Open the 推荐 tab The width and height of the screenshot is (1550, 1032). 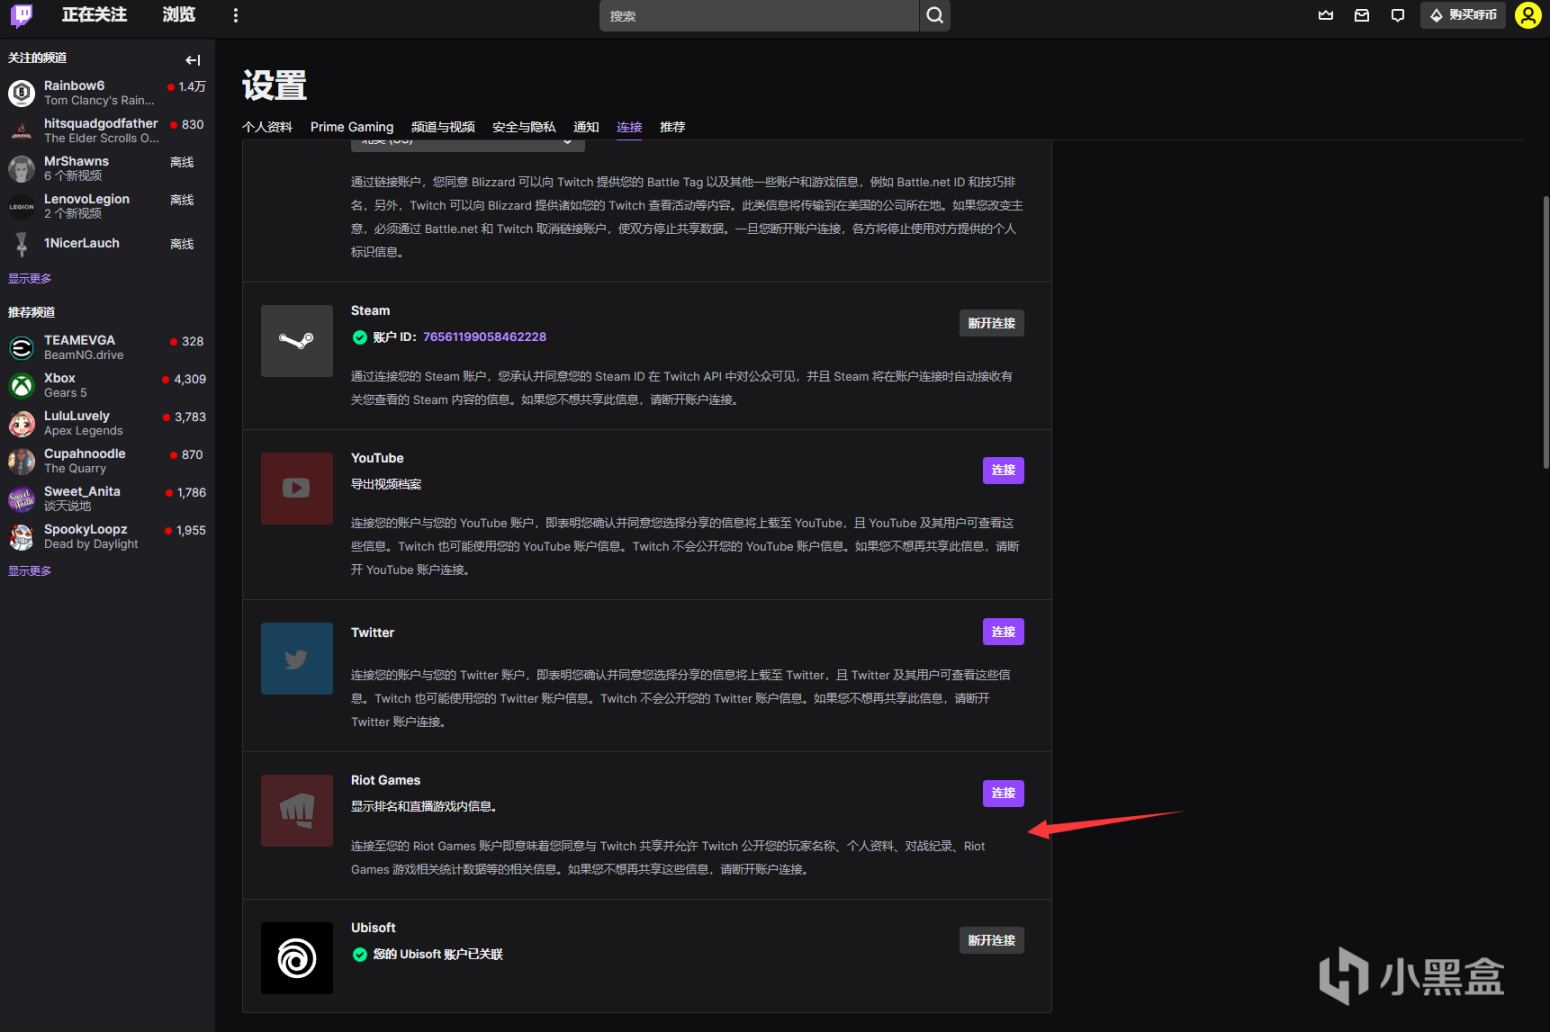coord(672,127)
